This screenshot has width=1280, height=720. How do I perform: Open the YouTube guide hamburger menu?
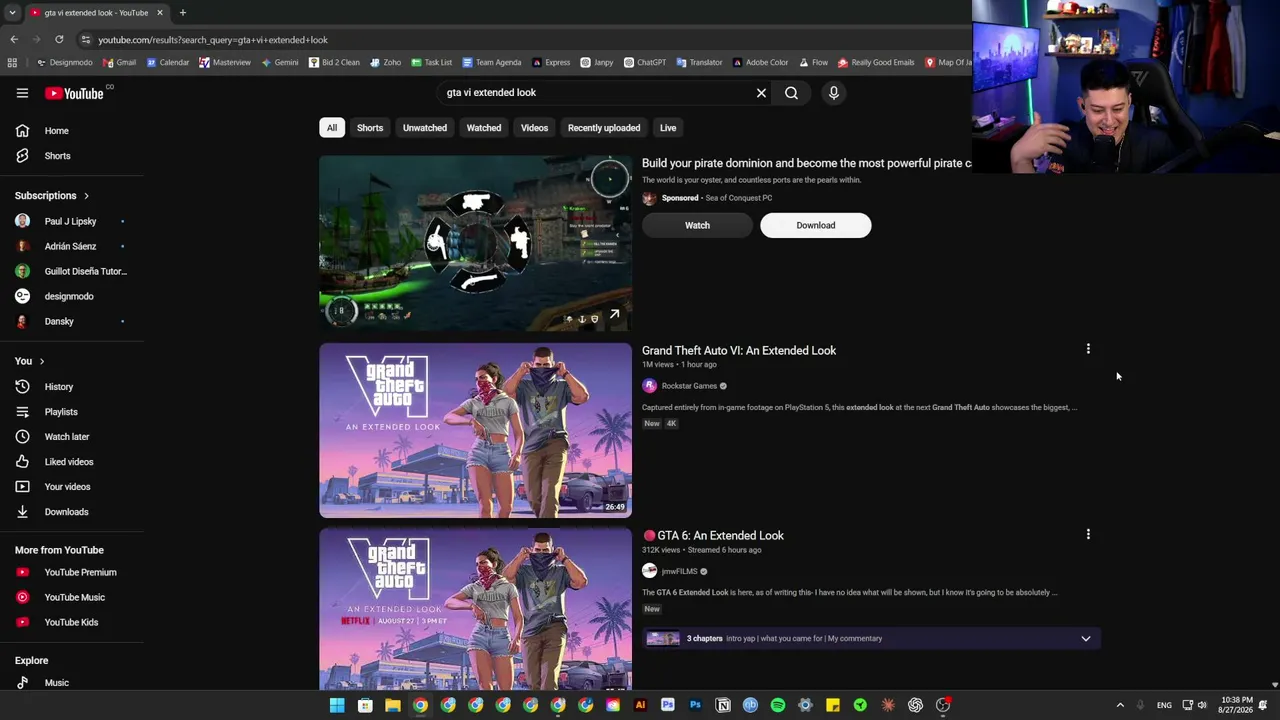[x=22, y=93]
